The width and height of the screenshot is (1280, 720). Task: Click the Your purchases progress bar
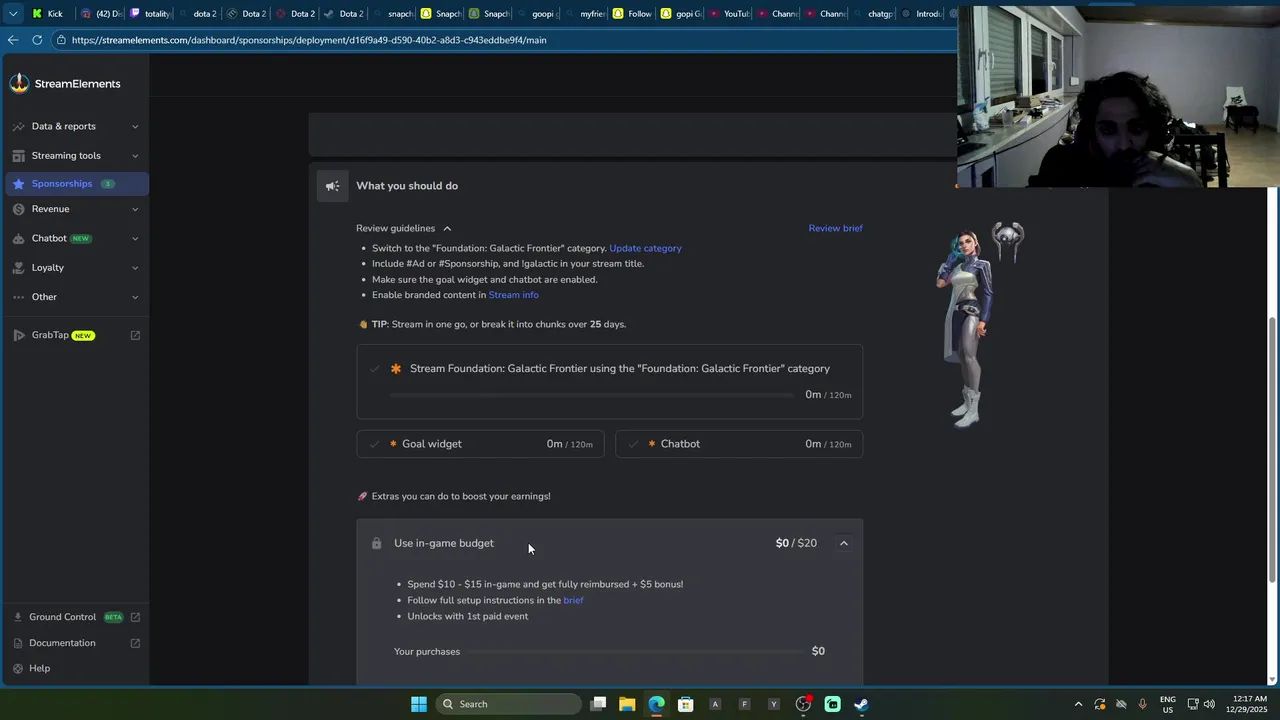(x=636, y=651)
